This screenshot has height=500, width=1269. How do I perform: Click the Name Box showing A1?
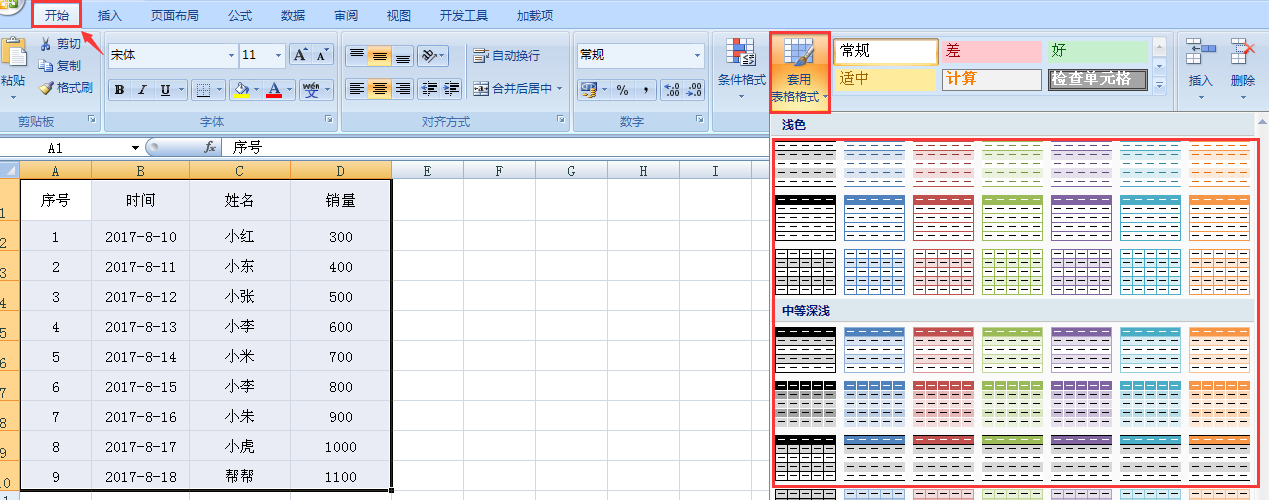pyautogui.click(x=65, y=148)
